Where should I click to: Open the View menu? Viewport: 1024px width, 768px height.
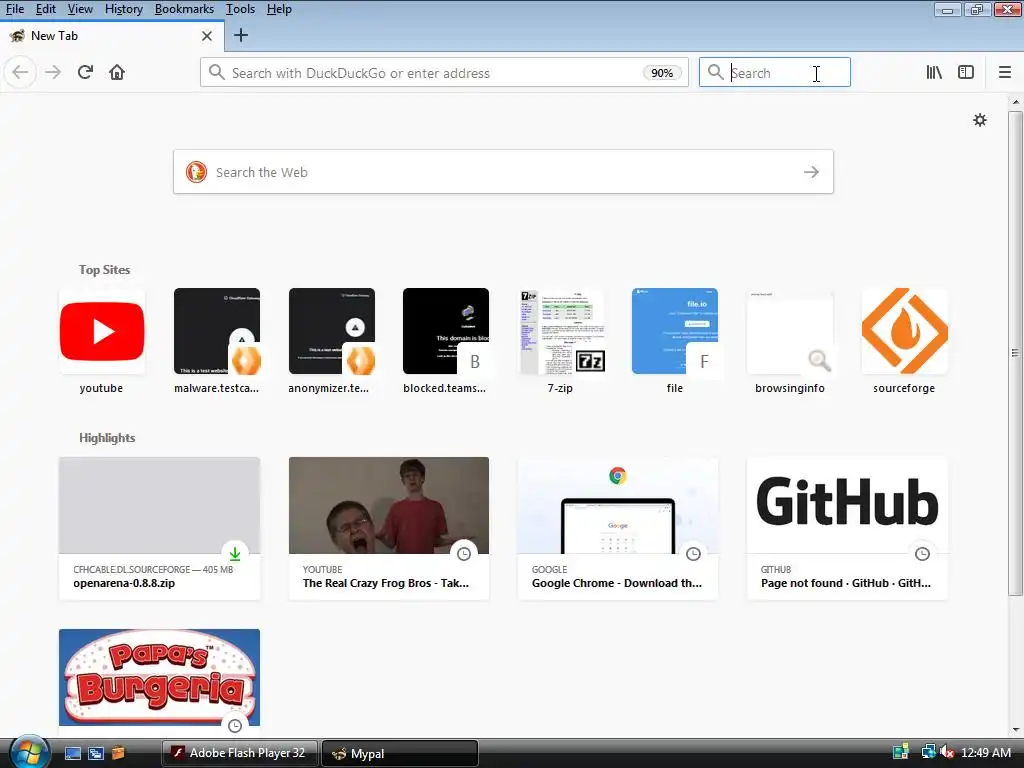80,9
